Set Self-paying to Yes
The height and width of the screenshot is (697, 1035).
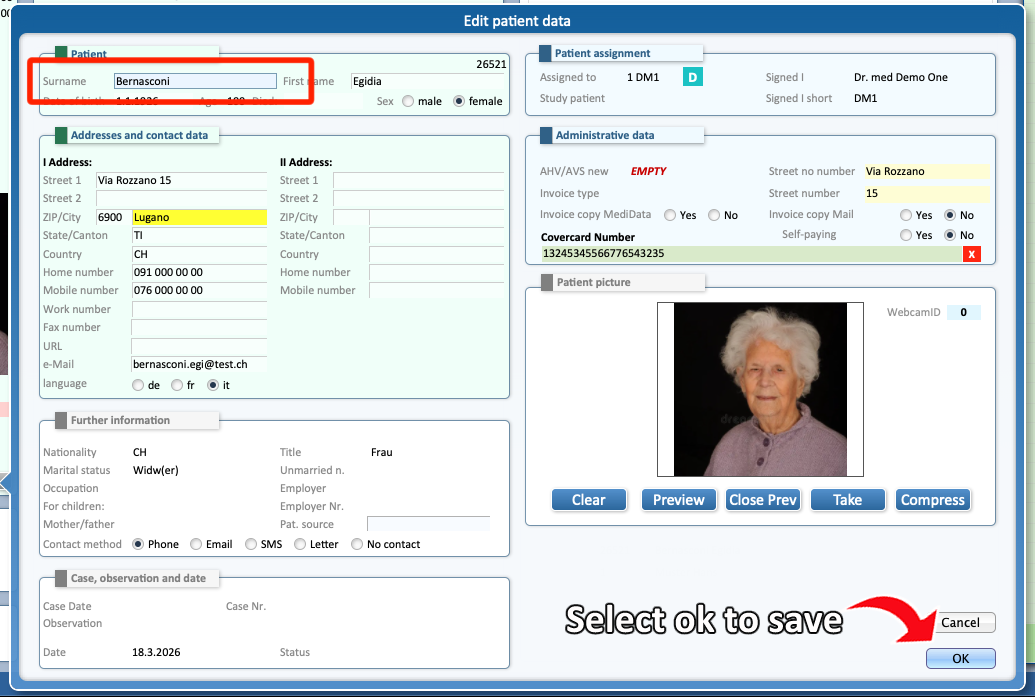pos(906,235)
